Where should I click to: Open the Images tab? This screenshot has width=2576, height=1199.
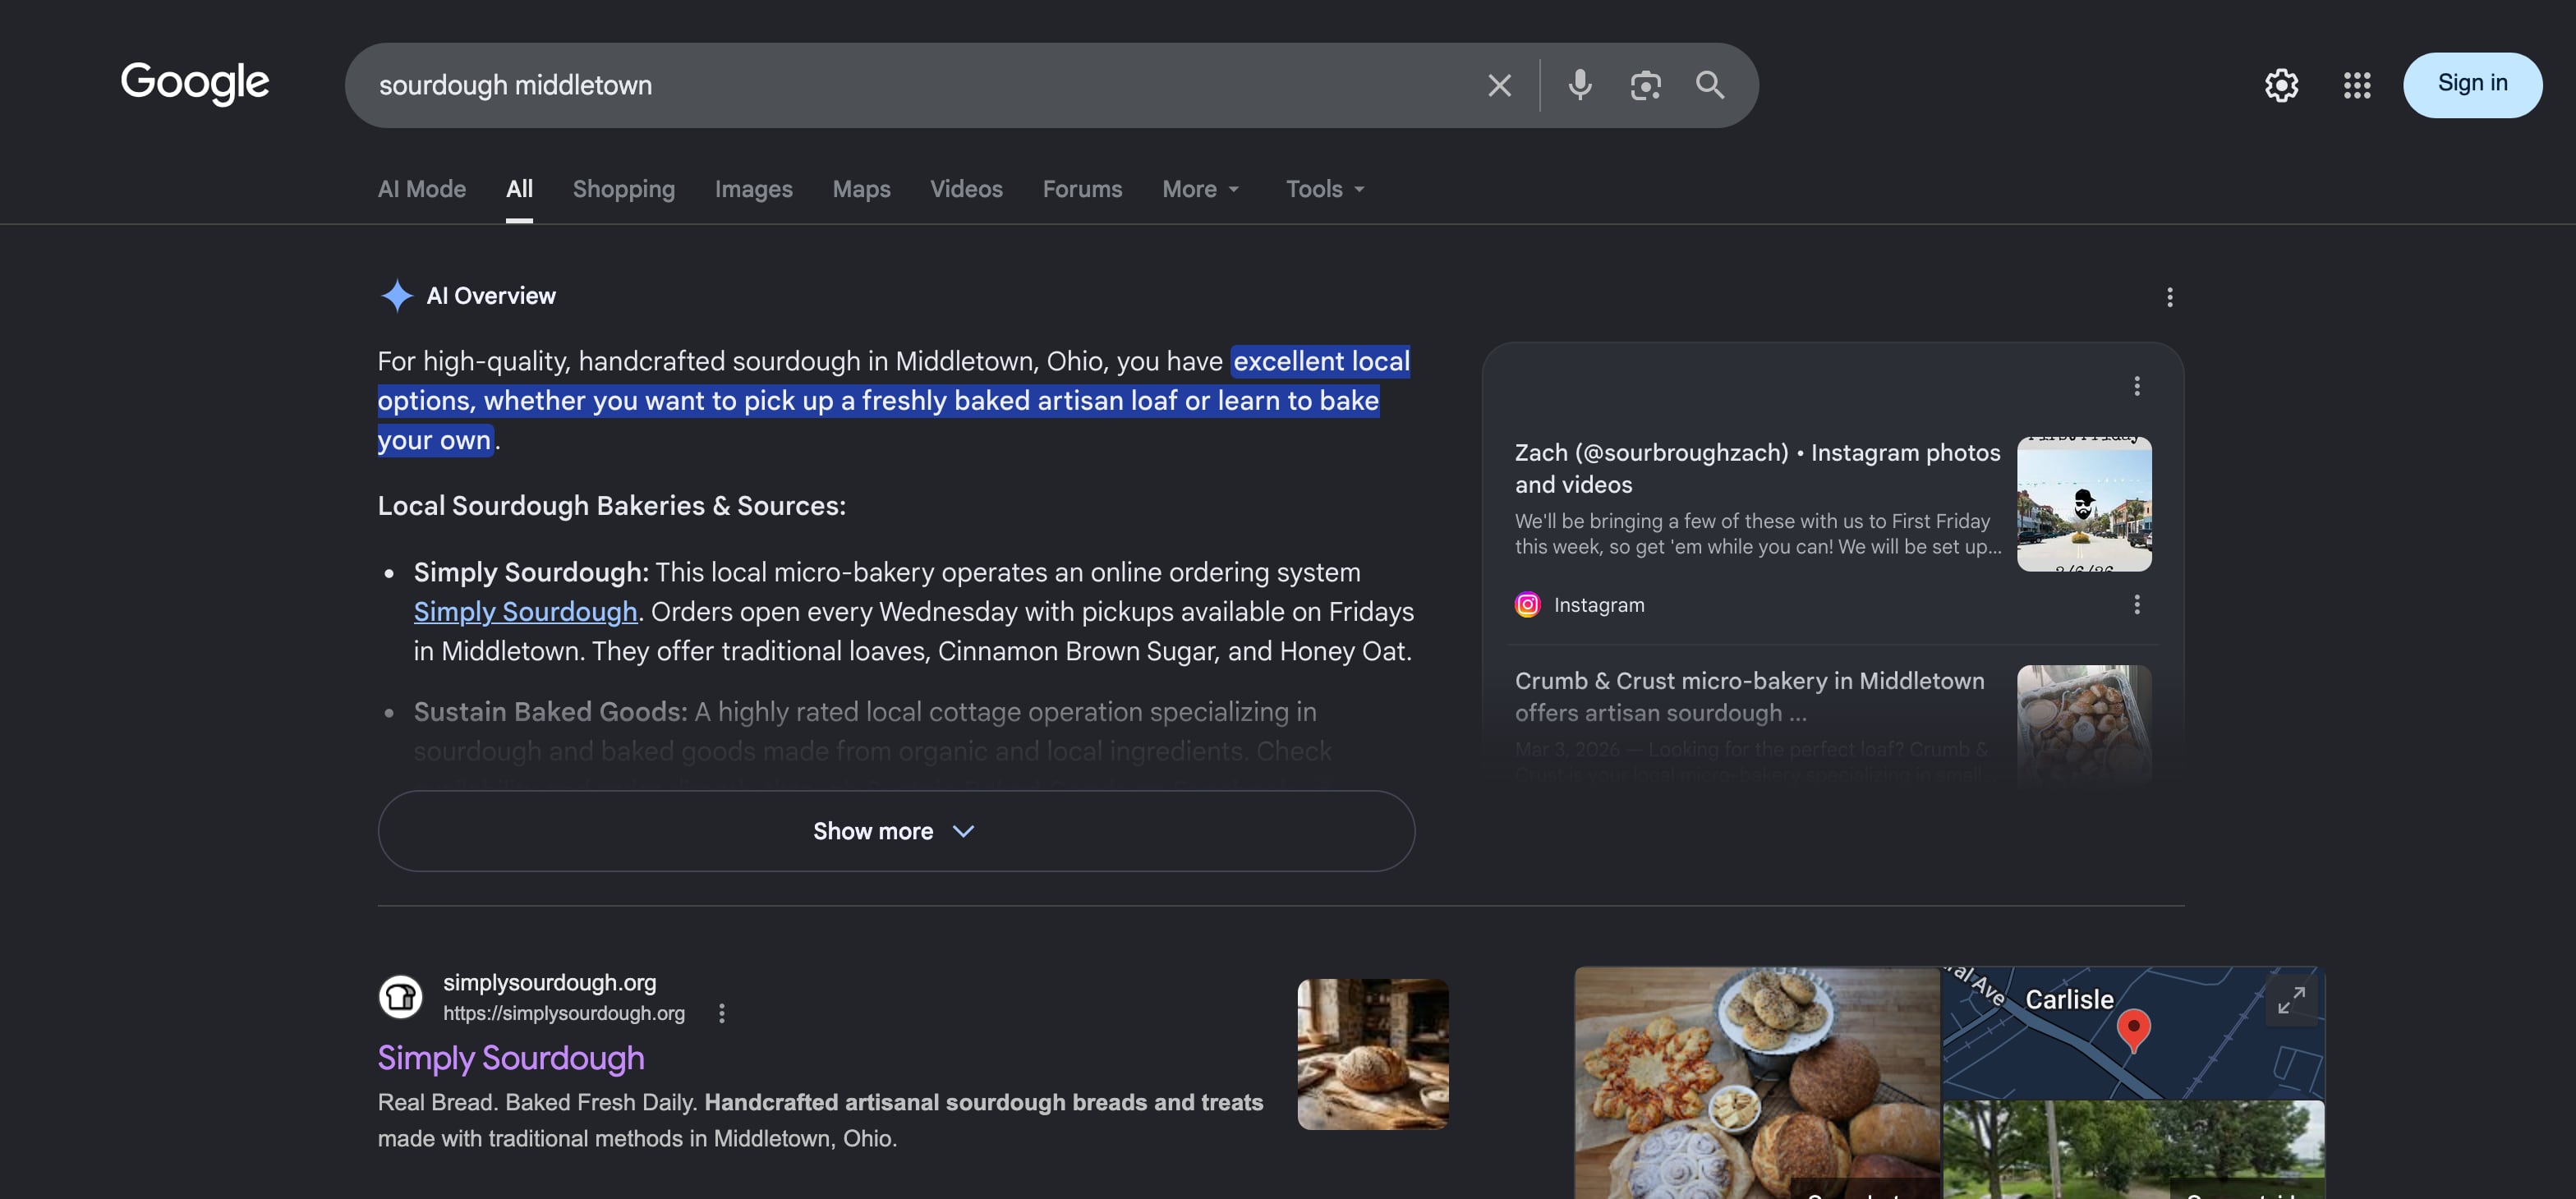[753, 189]
